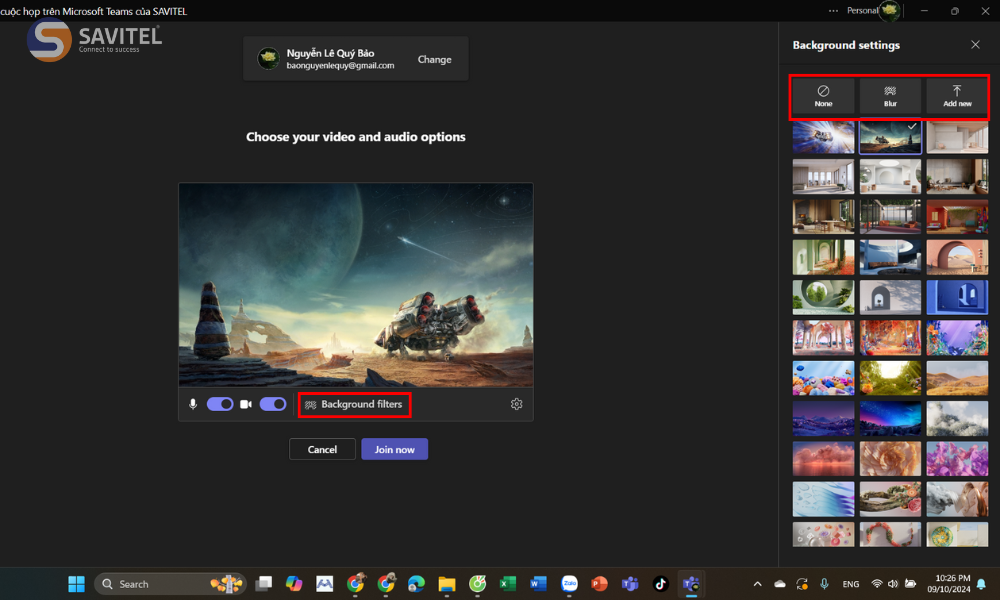Open Excel from the taskbar
Image resolution: width=1000 pixels, height=600 pixels.
click(508, 583)
